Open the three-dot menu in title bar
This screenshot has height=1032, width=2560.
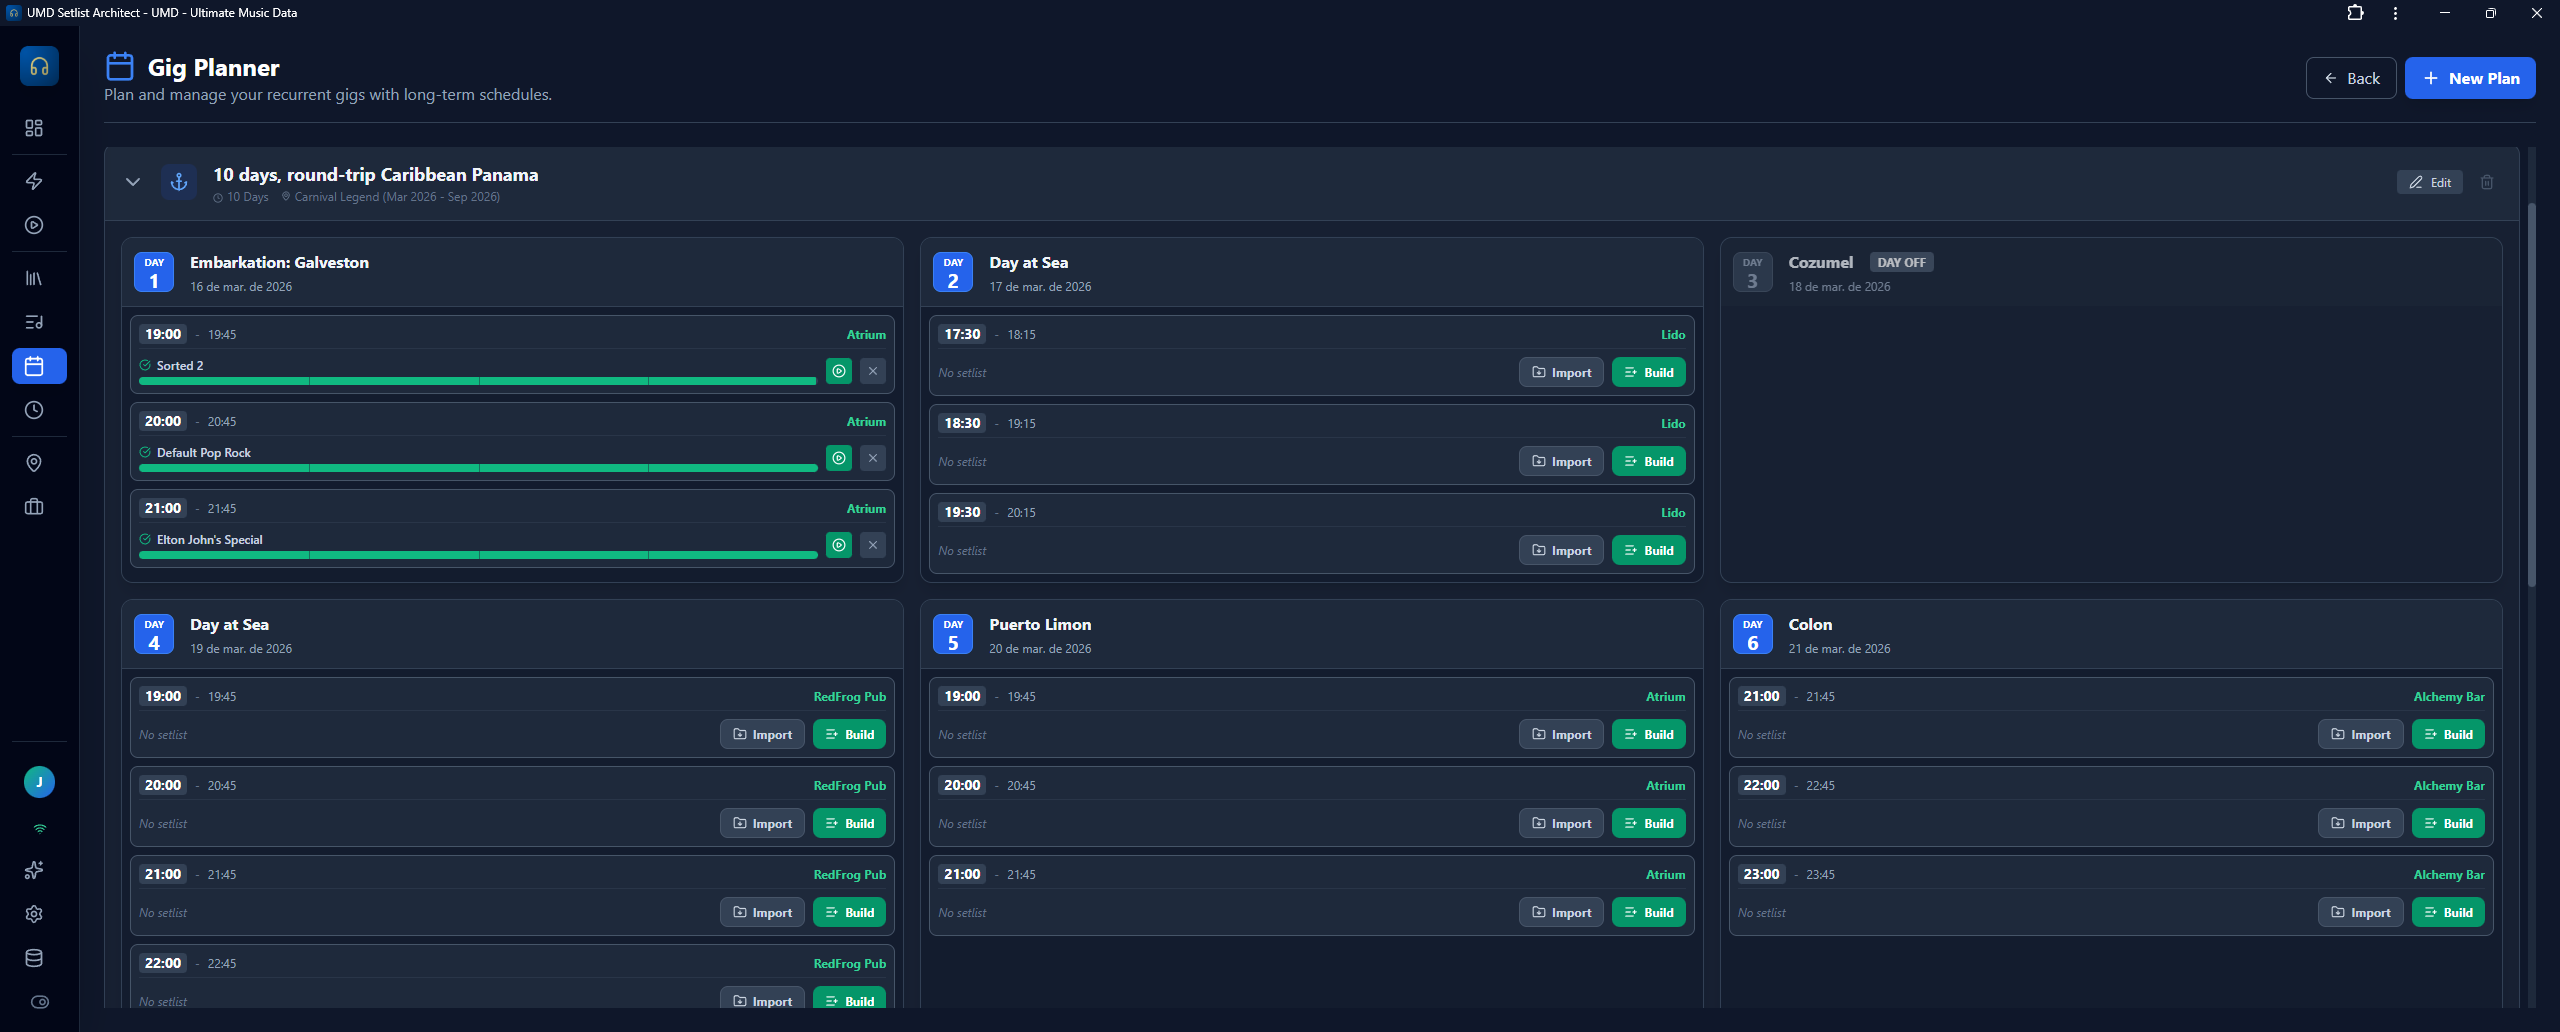2395,13
